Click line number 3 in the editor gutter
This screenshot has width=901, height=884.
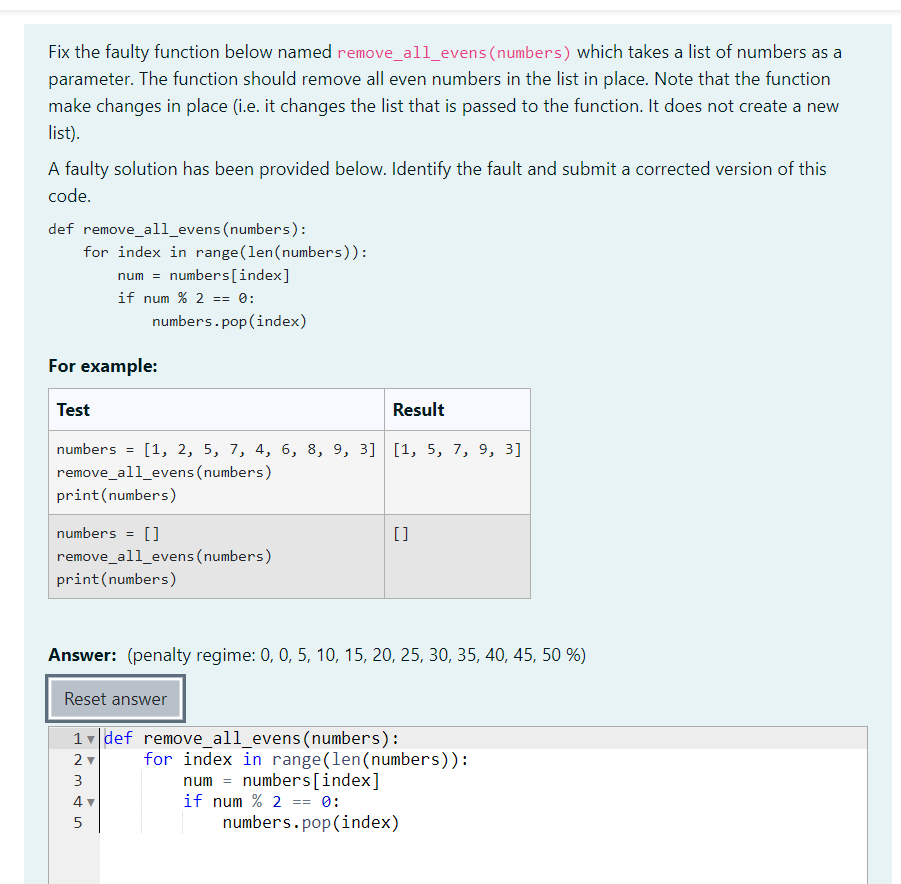click(77, 780)
